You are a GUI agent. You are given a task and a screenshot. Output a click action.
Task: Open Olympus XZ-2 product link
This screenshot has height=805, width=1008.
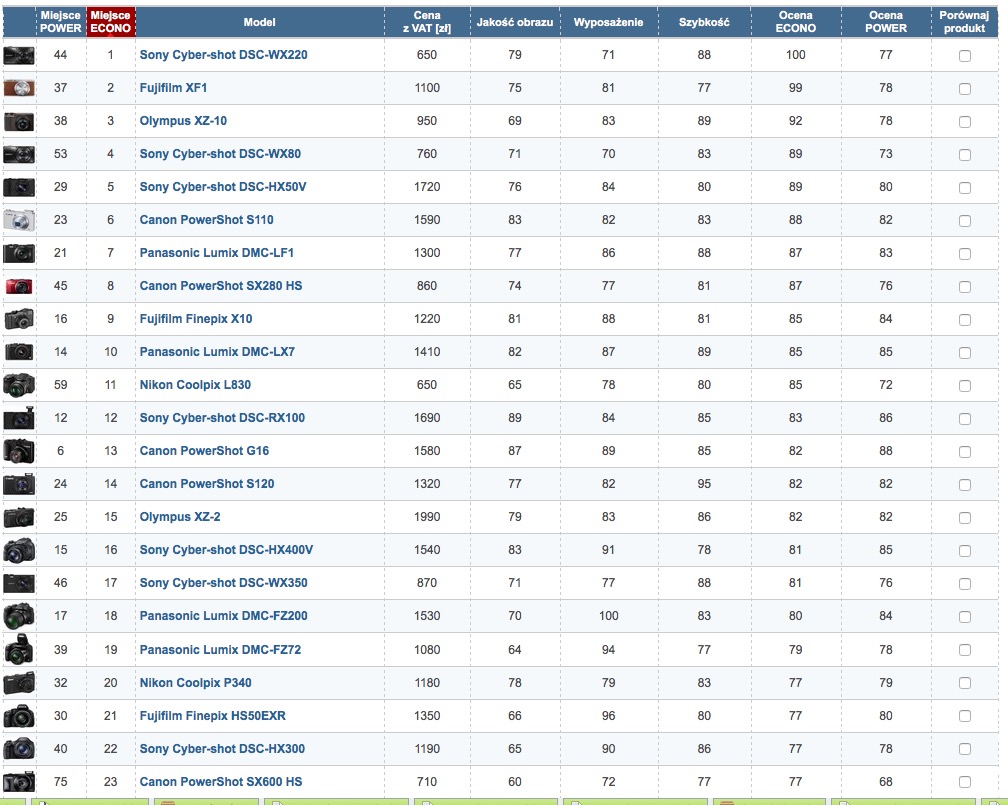pos(180,517)
